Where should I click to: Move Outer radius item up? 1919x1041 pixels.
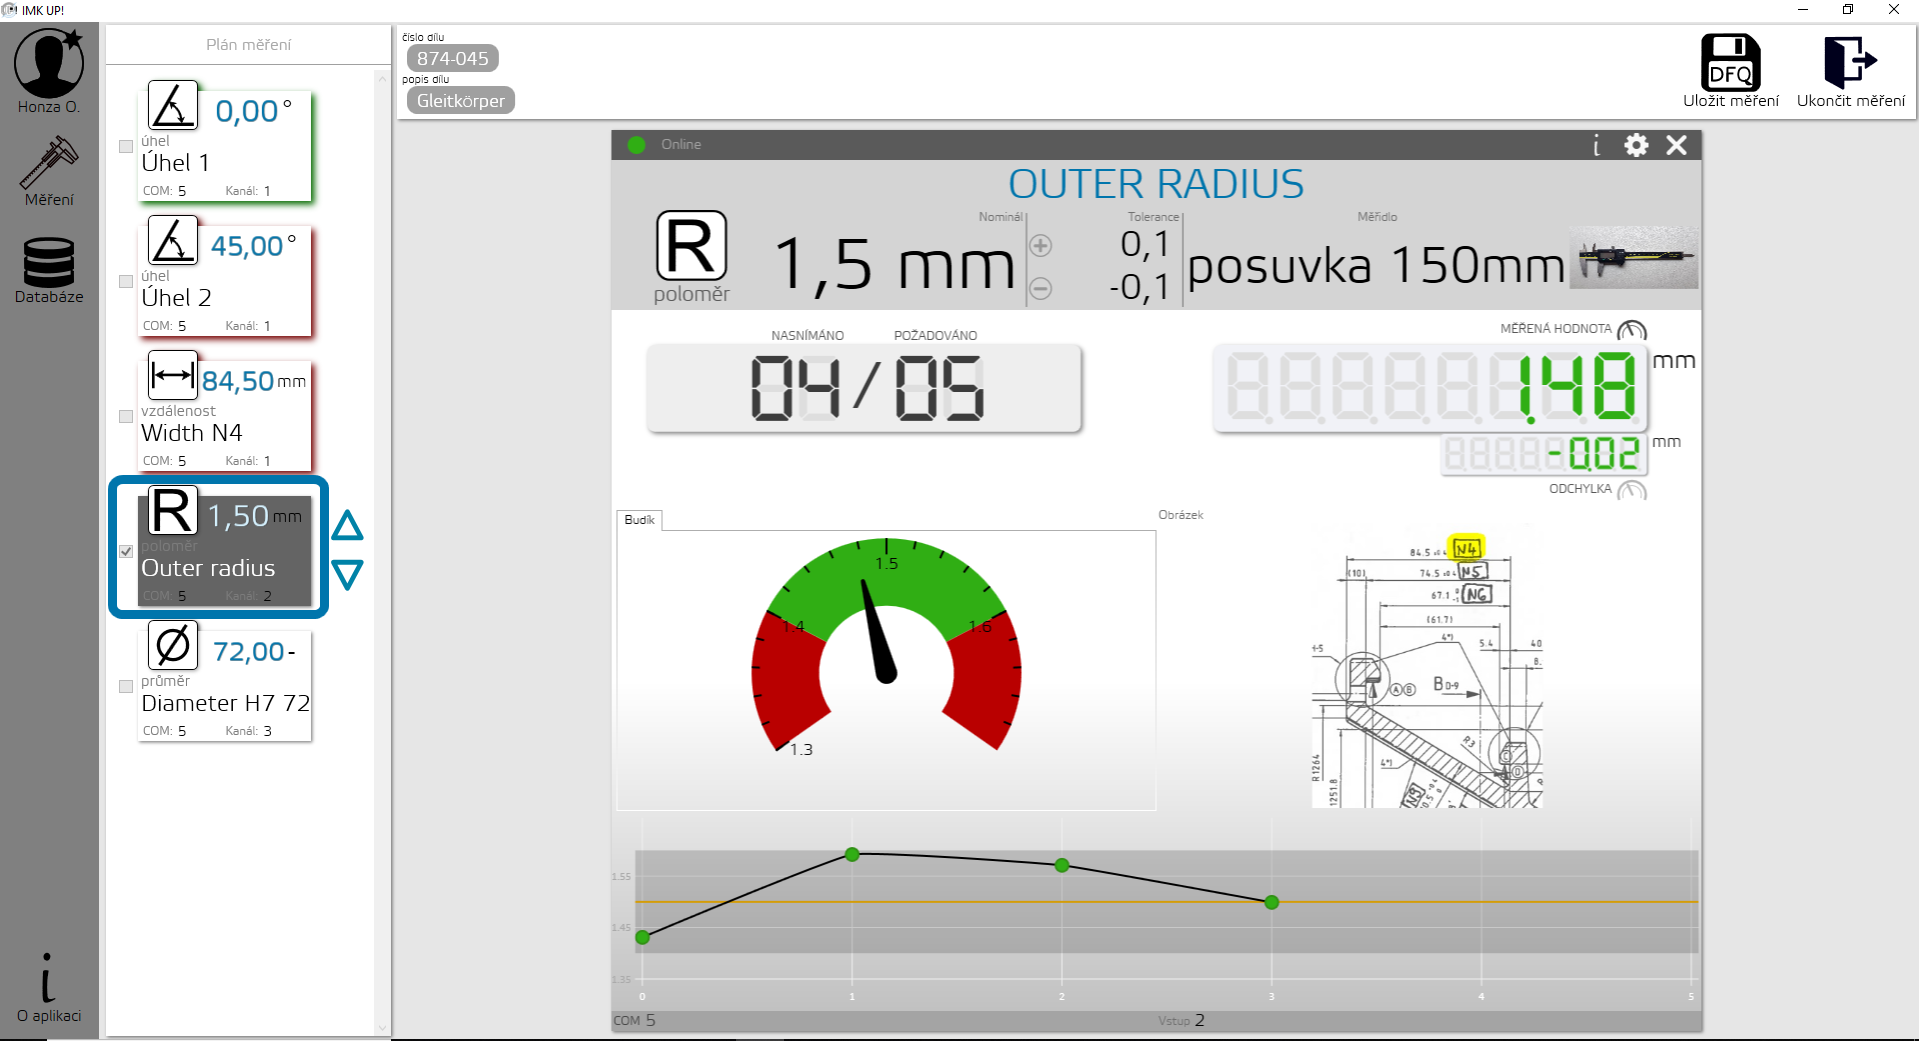[x=347, y=526]
